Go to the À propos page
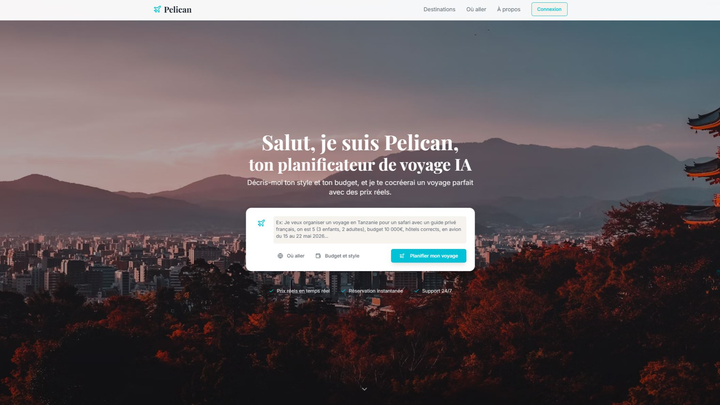This screenshot has width=720, height=405. pos(508,9)
